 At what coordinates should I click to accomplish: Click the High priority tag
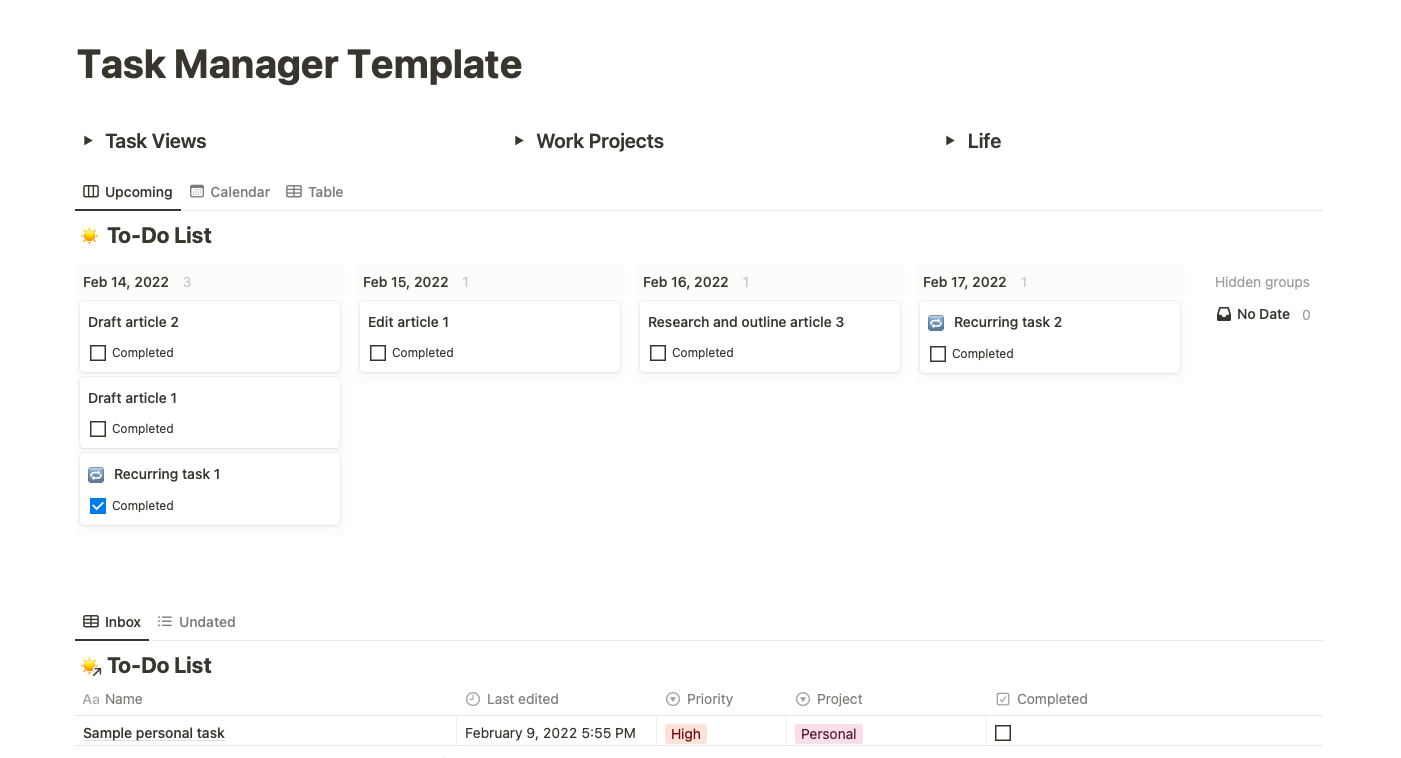(686, 733)
